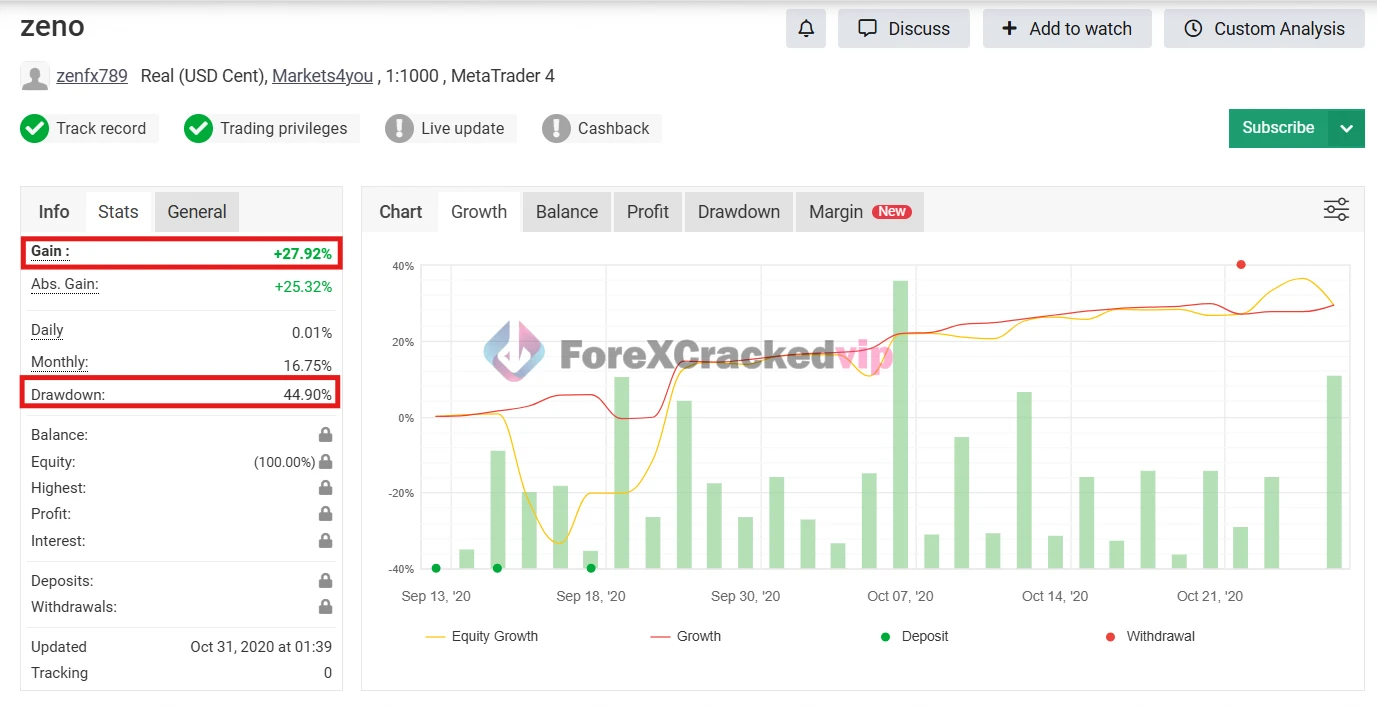
Task: Click the zenfx789 user avatar icon
Action: pos(35,76)
